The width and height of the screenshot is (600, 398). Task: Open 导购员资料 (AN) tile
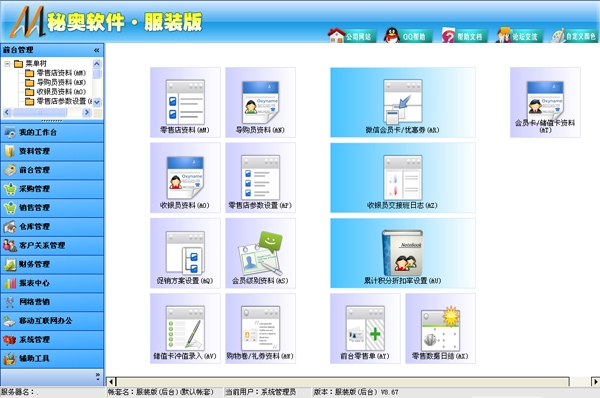(261, 103)
